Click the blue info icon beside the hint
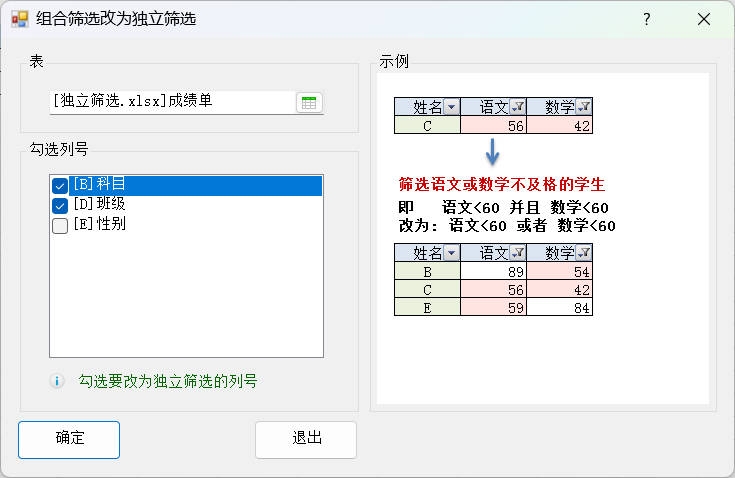 coord(57,381)
